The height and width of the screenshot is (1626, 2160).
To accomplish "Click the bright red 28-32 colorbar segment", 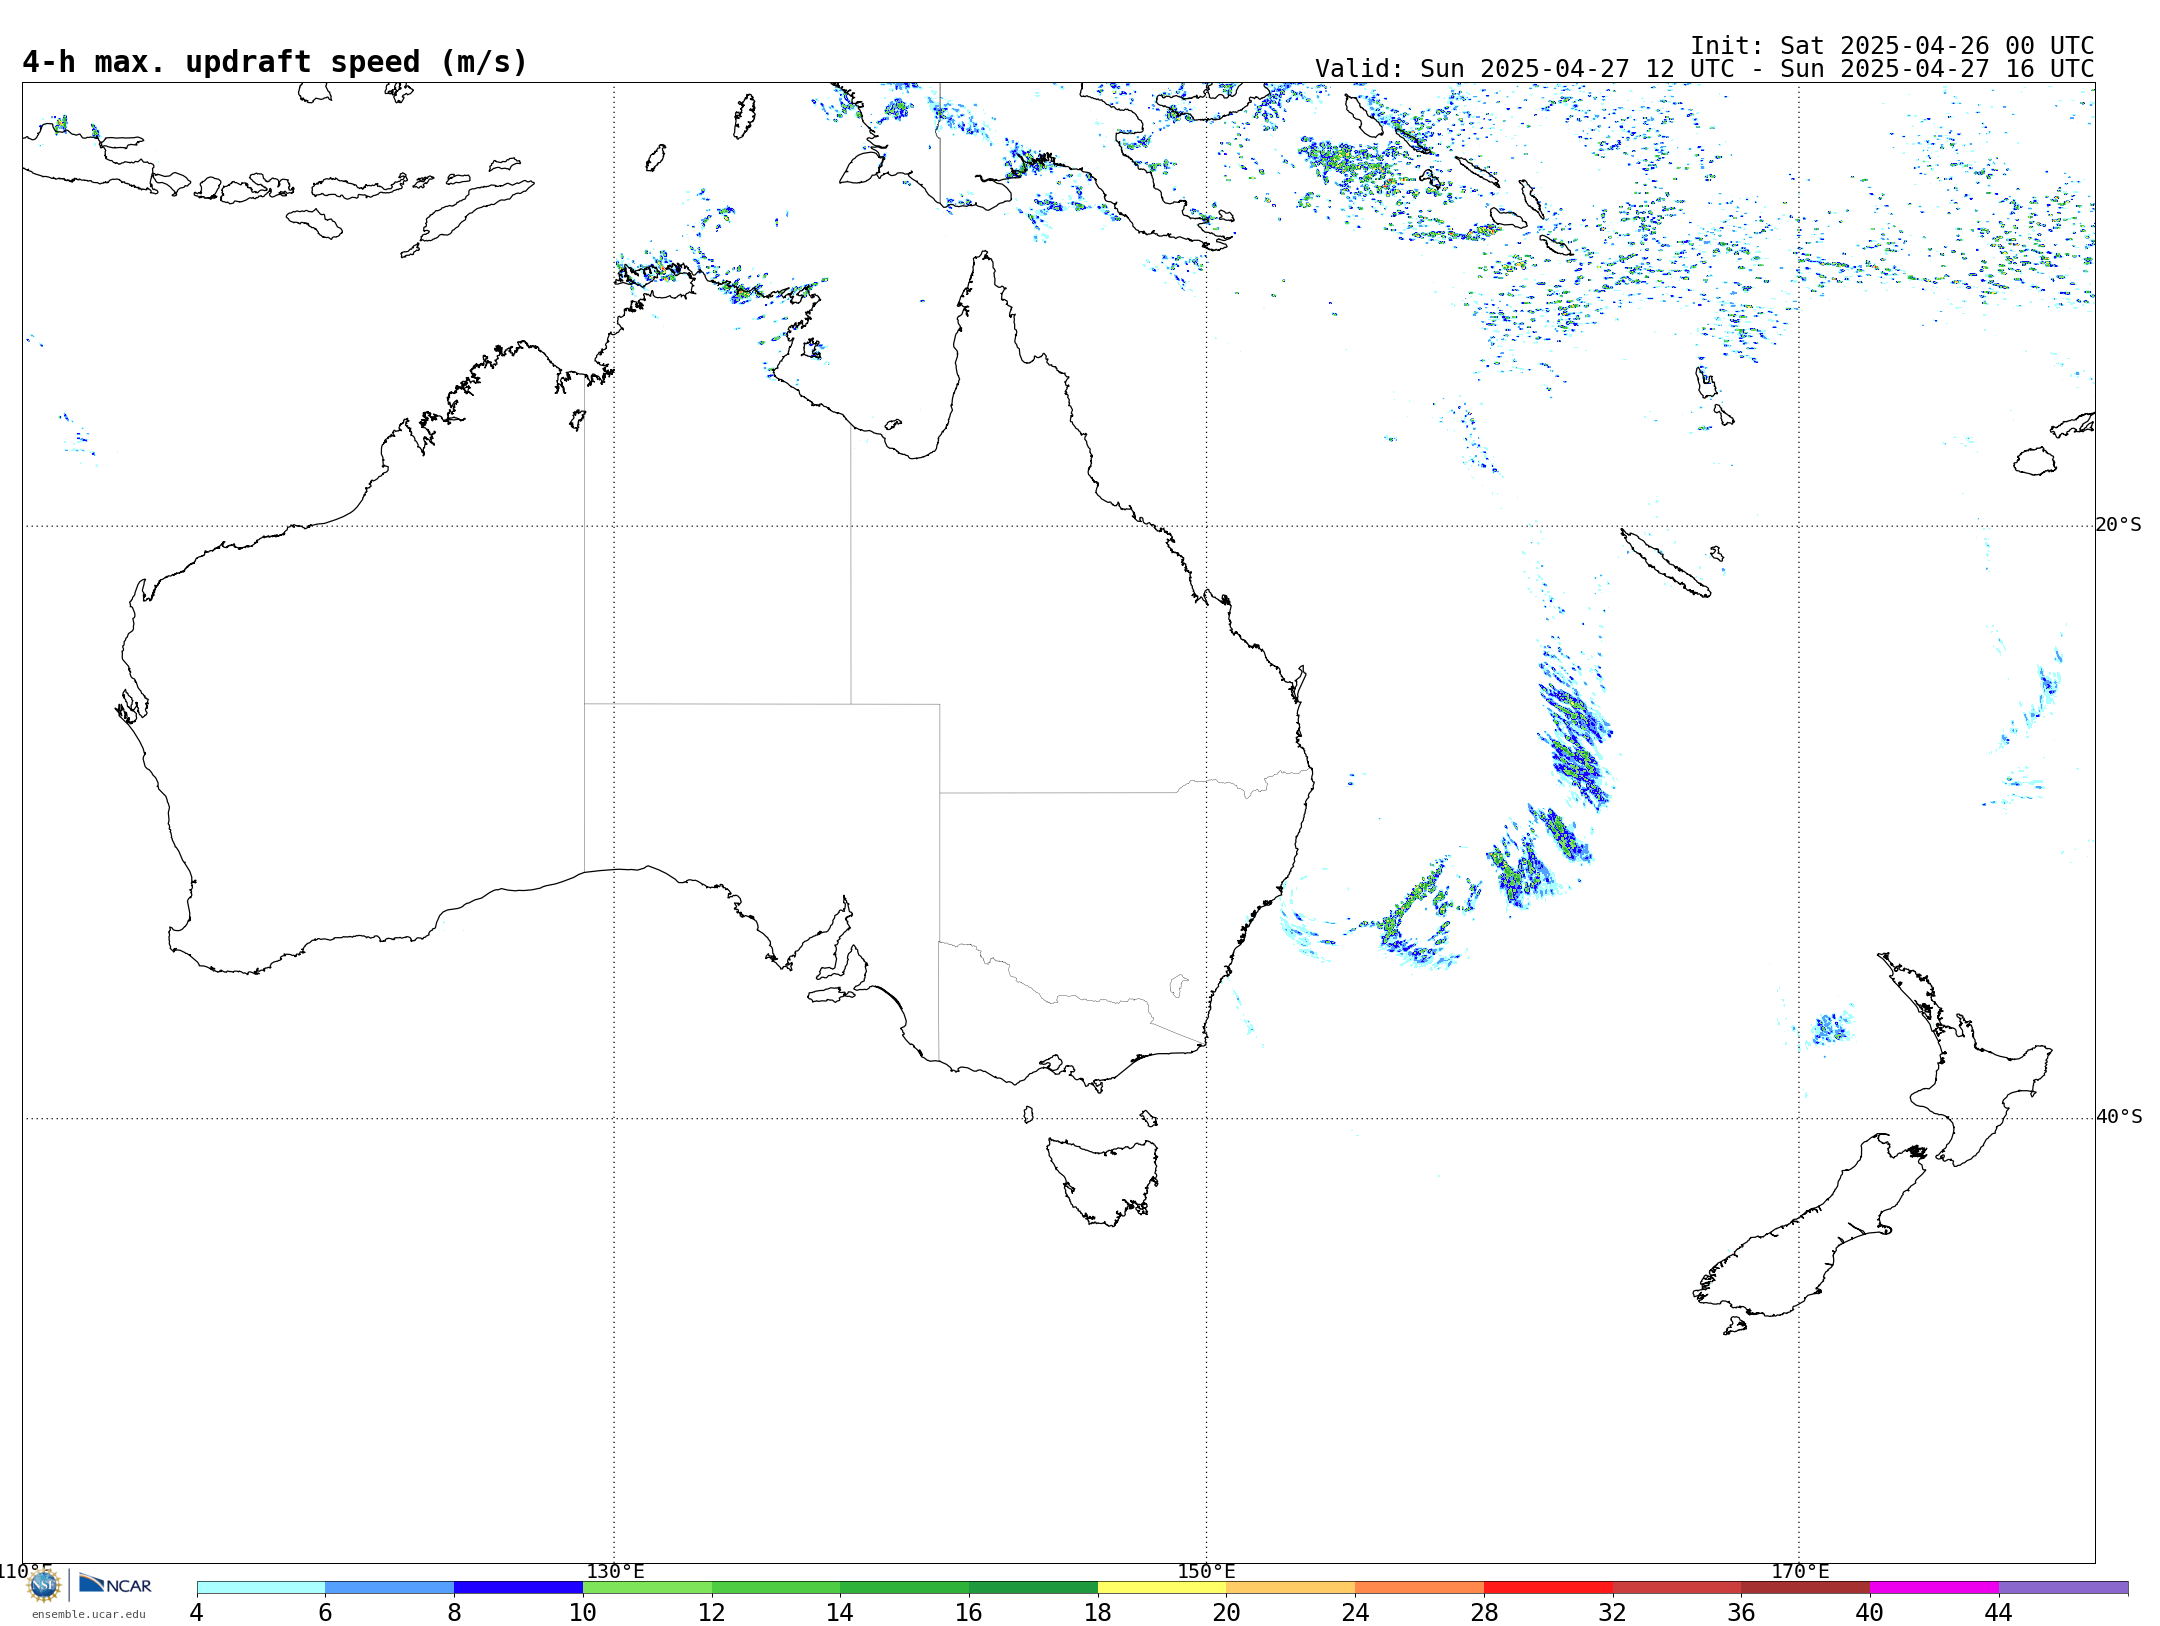I will pyautogui.click(x=1548, y=1588).
